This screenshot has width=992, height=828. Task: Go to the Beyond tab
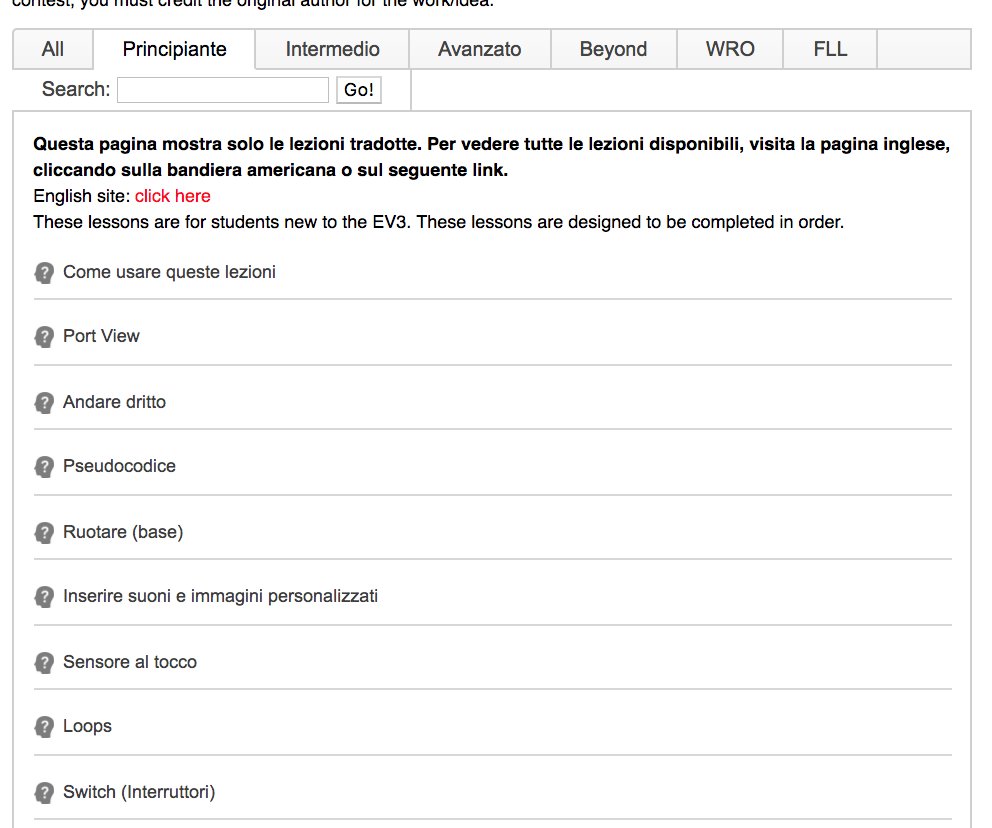pyautogui.click(x=613, y=49)
